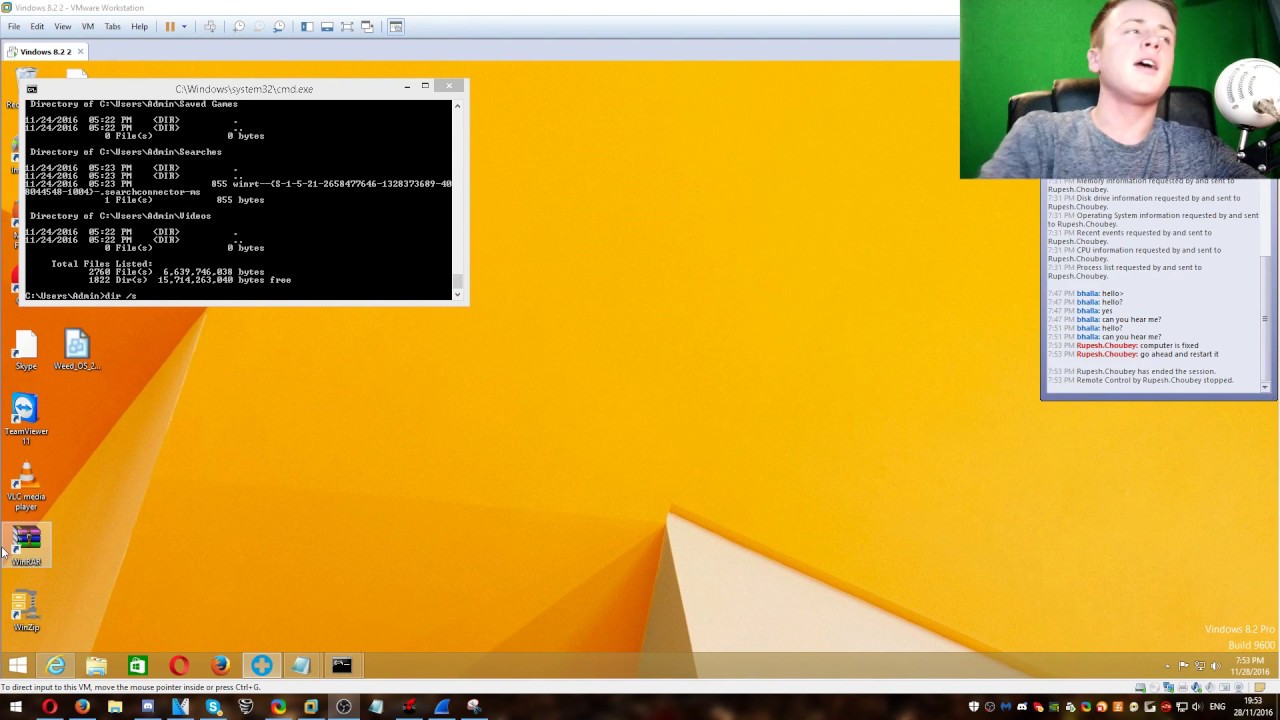Click the down arrow of cmd scrollbar
This screenshot has width=1280, height=720.
pyautogui.click(x=457, y=294)
